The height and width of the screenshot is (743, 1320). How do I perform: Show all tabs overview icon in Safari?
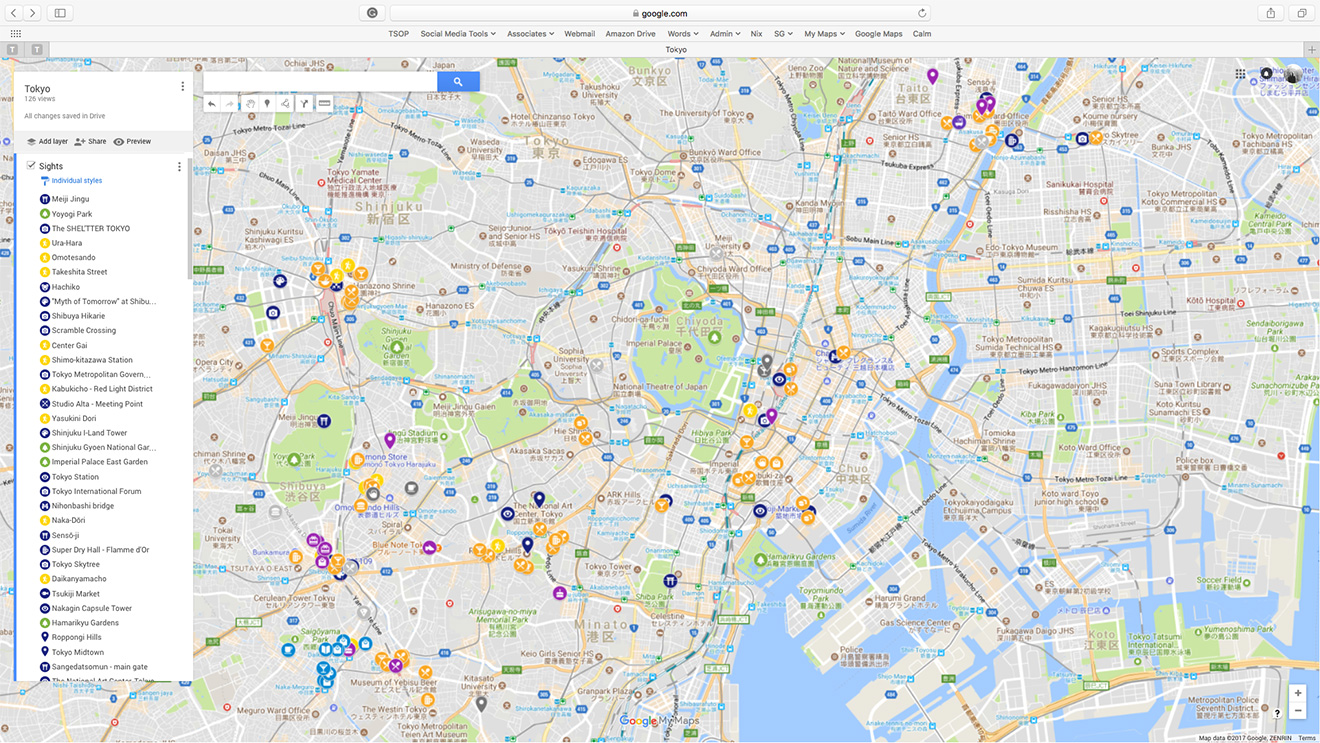point(1302,13)
